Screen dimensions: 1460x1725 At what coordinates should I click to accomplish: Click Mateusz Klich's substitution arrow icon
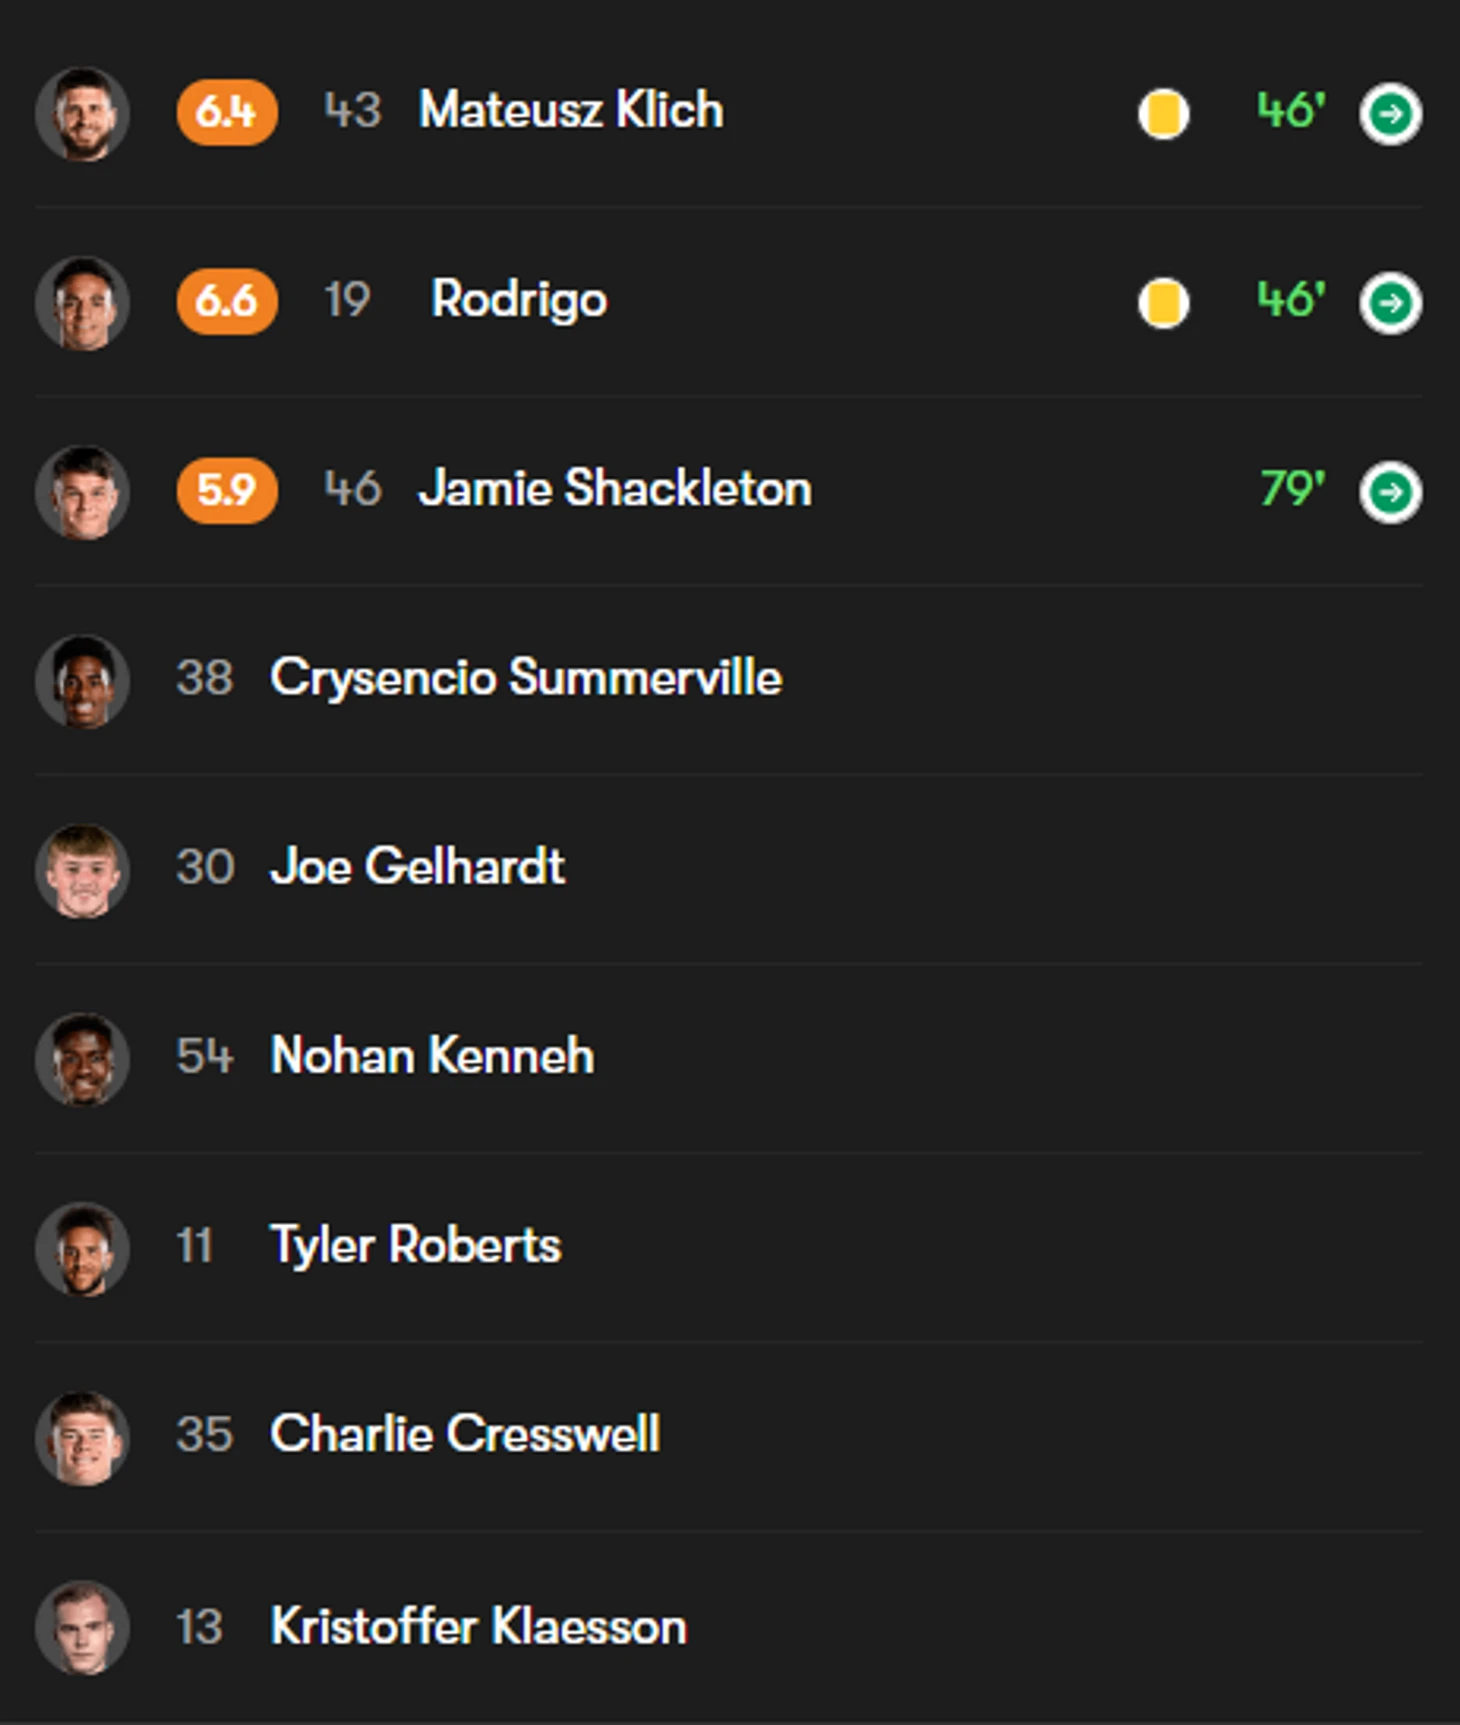(x=1390, y=113)
